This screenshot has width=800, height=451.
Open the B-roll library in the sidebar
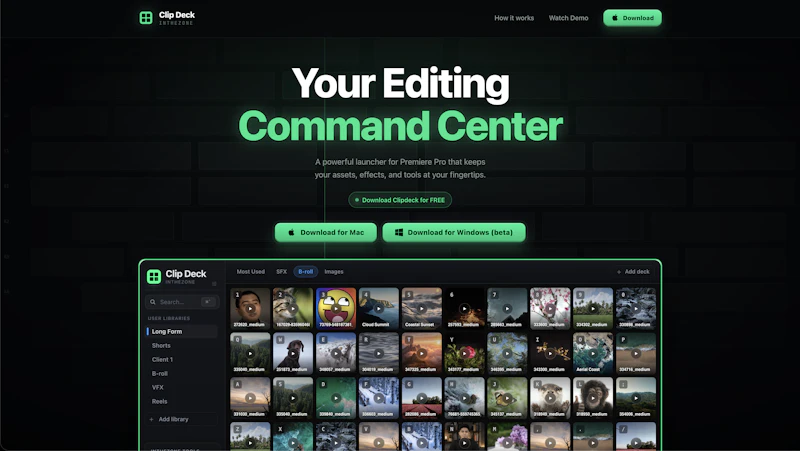tap(160, 373)
